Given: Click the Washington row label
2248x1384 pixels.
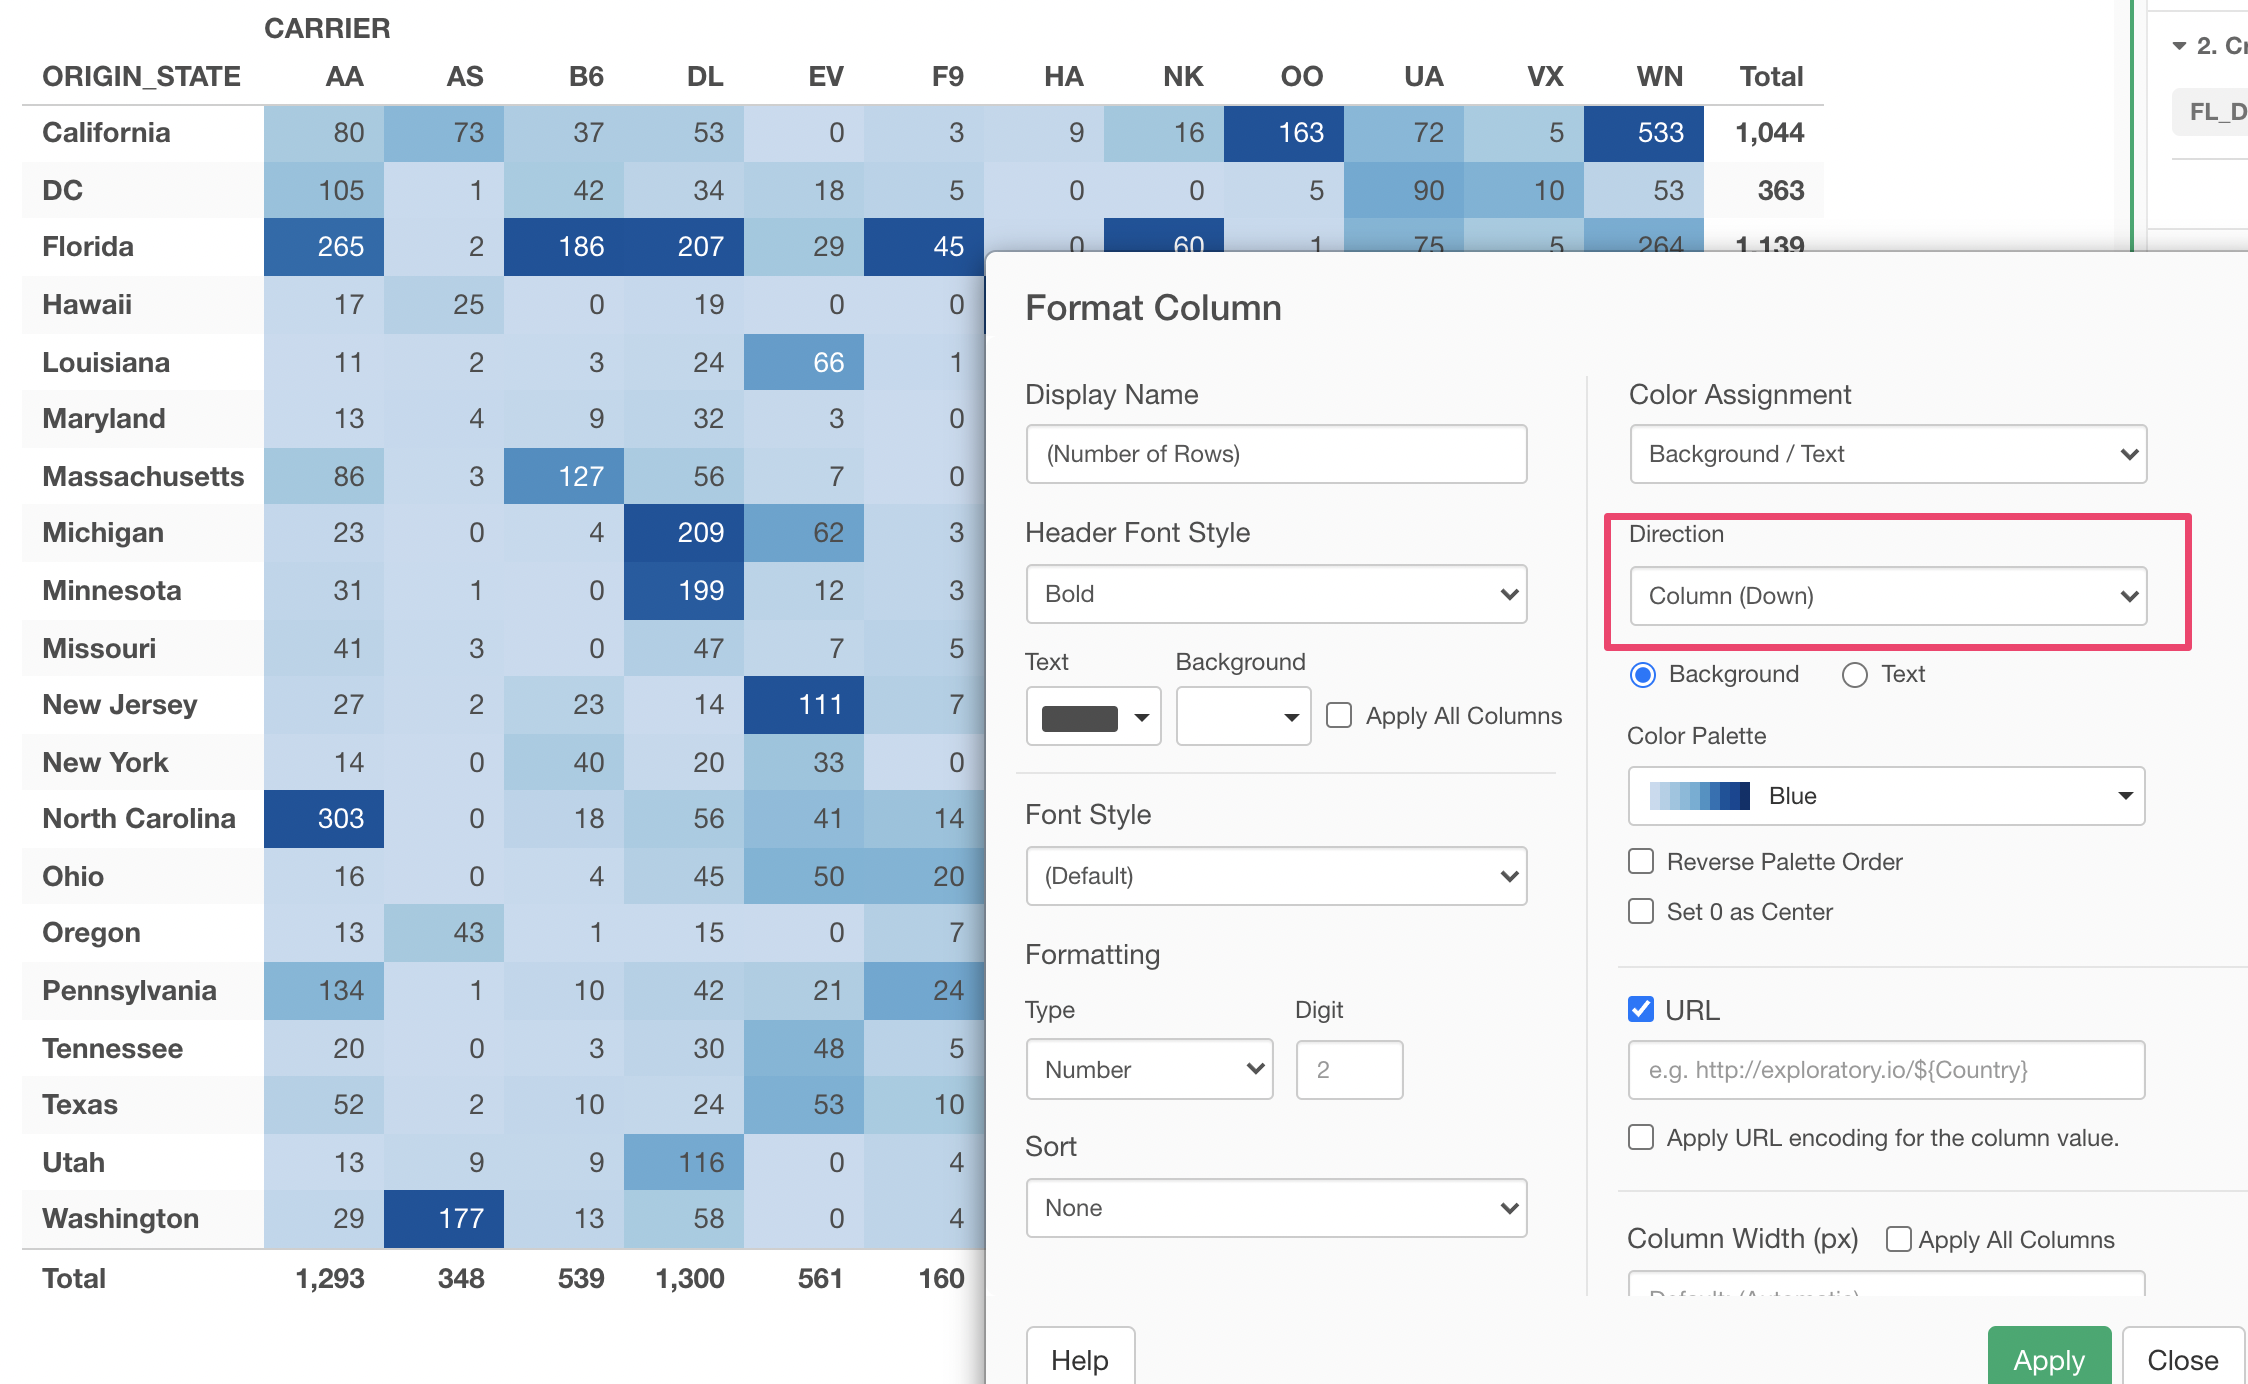Looking at the screenshot, I should coord(120,1219).
